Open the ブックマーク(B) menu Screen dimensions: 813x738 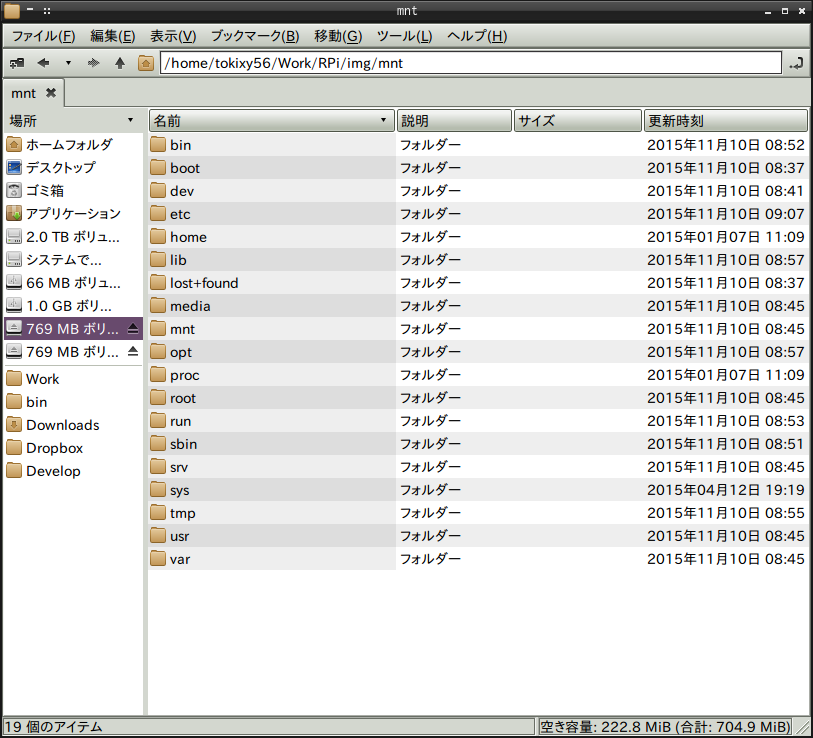(255, 36)
